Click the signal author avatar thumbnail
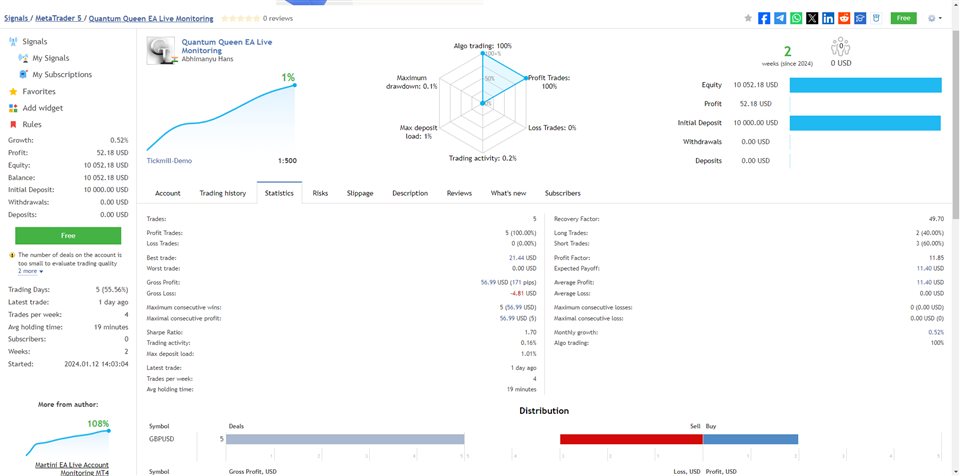 tap(162, 51)
